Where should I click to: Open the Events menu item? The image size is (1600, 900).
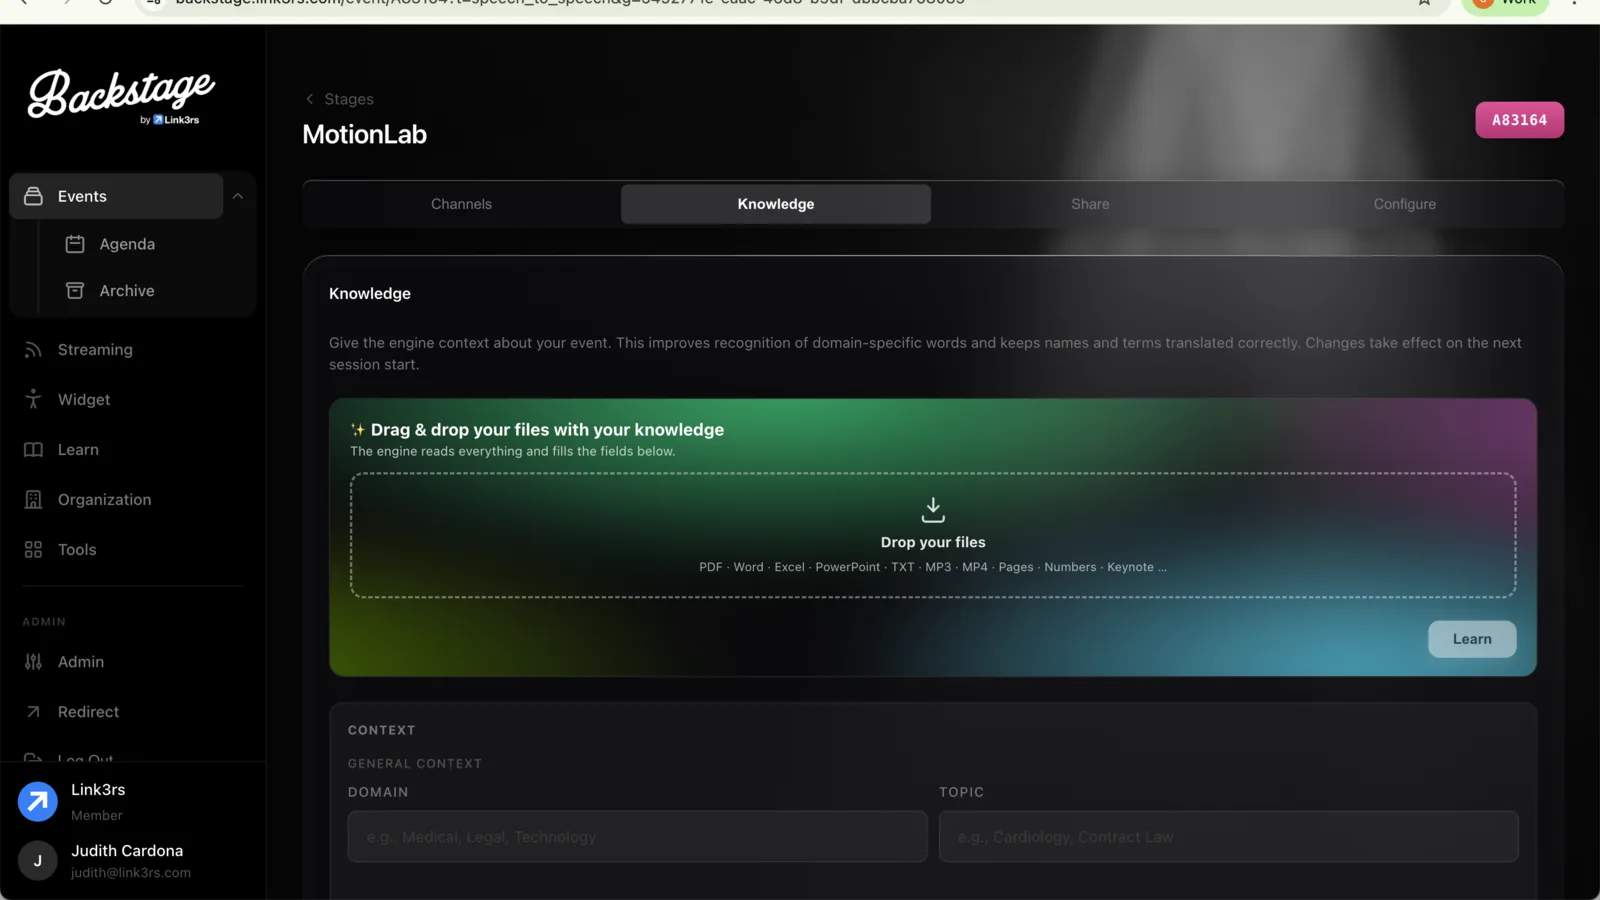[x=116, y=196]
